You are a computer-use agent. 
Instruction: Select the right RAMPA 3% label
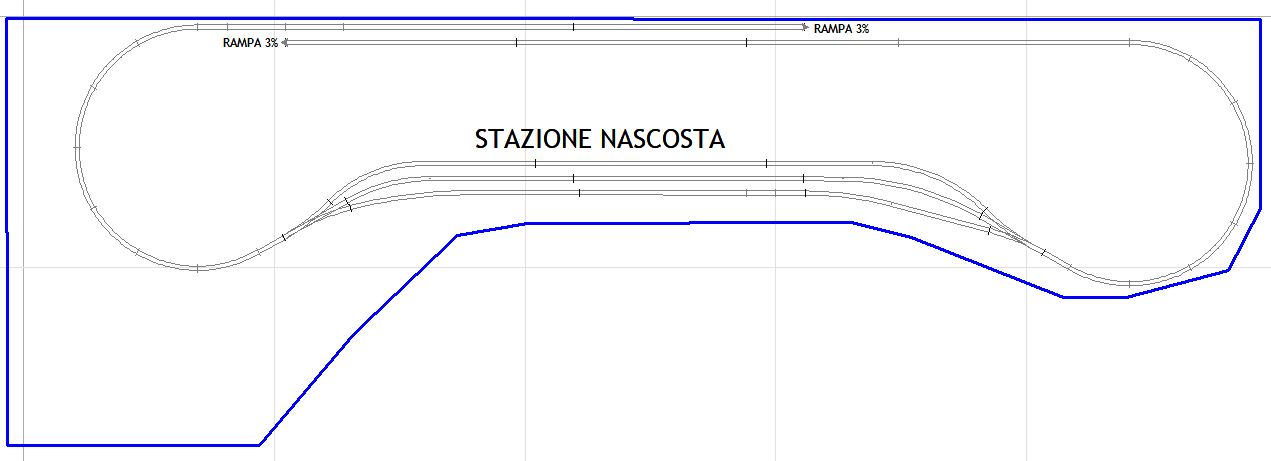841,29
